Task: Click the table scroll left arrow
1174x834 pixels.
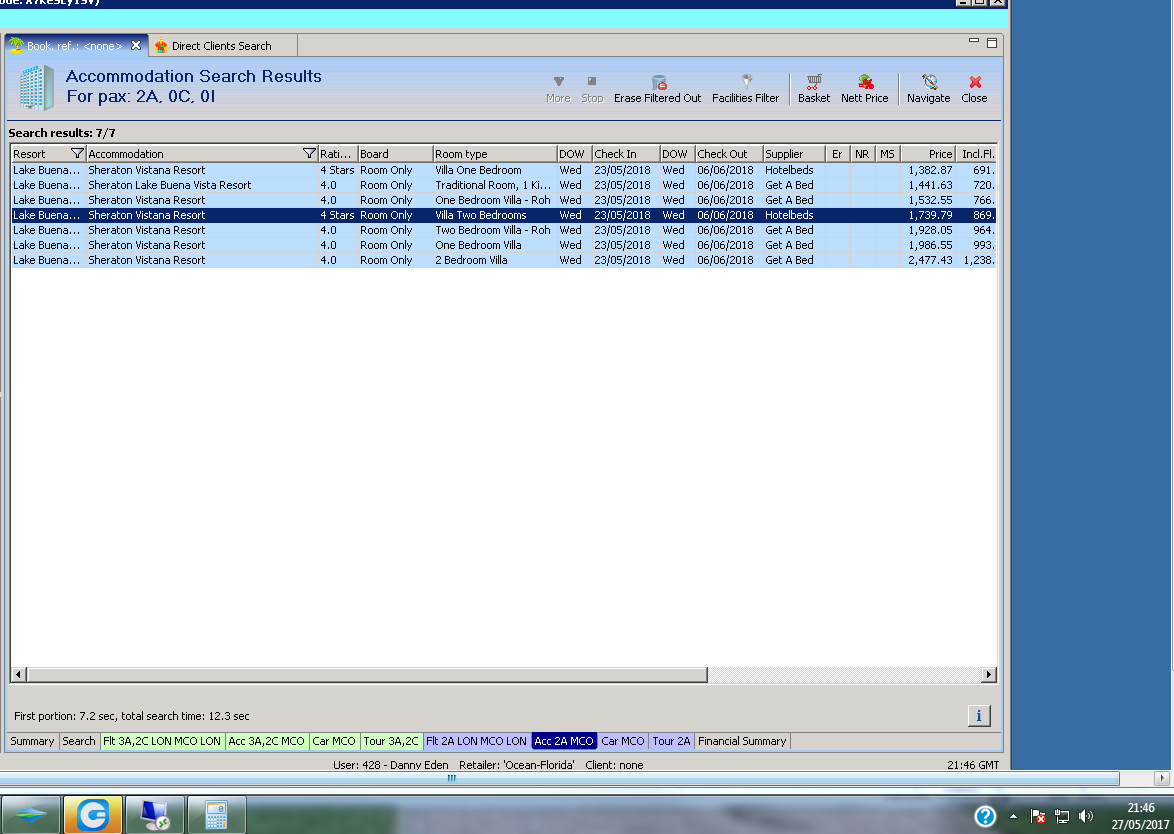Action: point(19,675)
